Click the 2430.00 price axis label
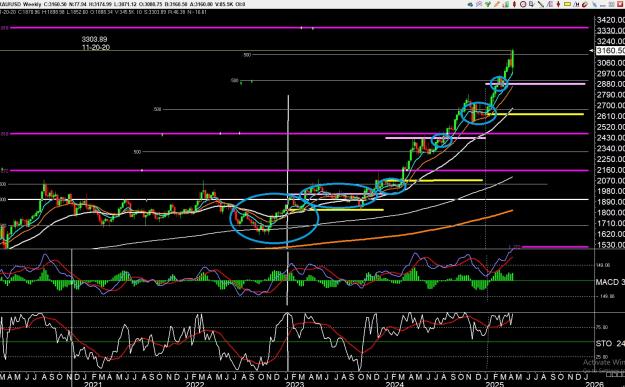 tap(611, 138)
